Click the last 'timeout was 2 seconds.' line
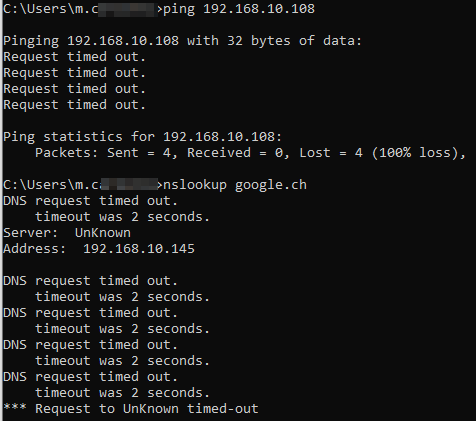 pyautogui.click(x=122, y=393)
